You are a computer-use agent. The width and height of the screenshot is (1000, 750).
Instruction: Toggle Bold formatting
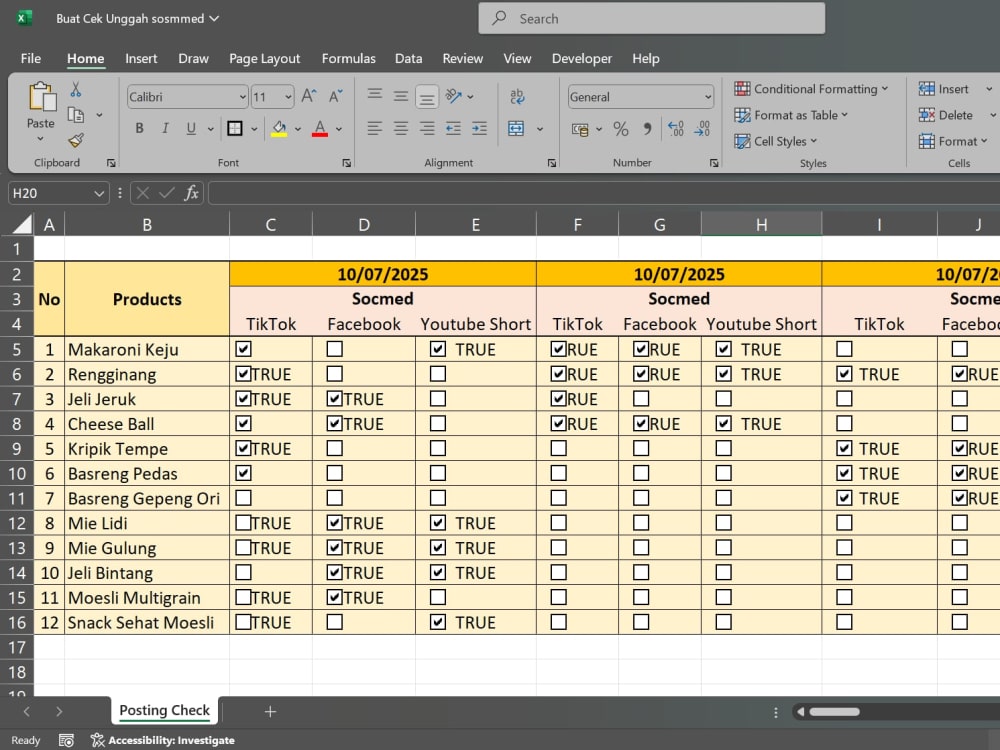click(139, 128)
